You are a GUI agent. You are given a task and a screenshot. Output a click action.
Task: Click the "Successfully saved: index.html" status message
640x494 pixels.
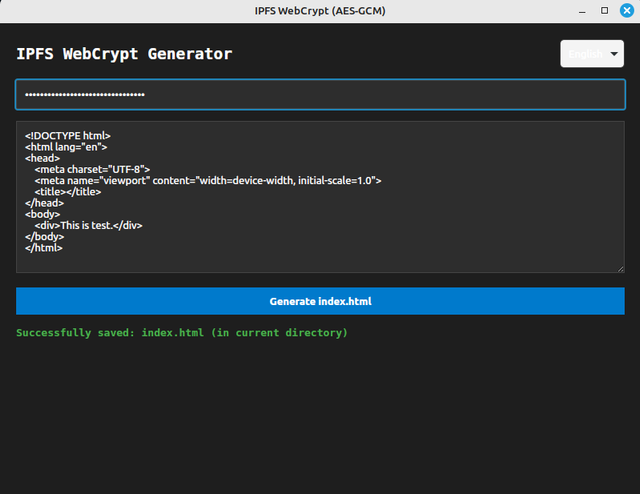[182, 333]
